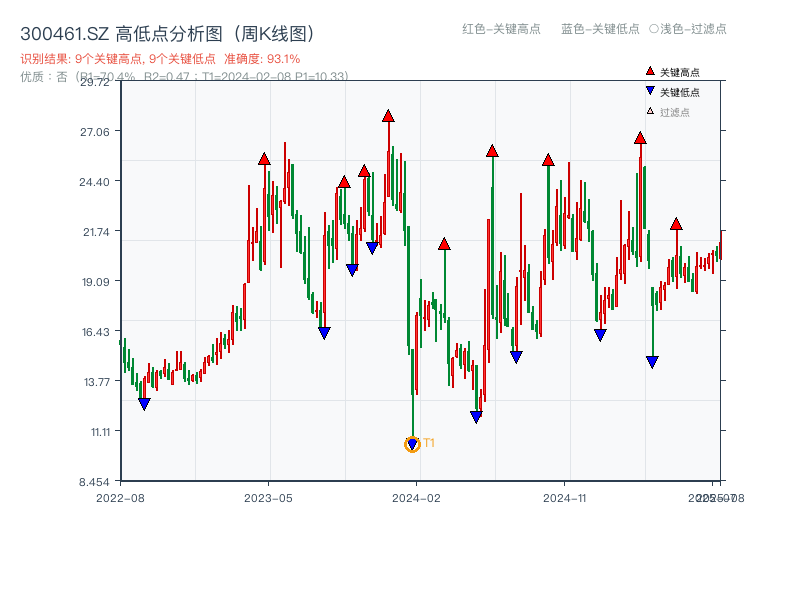
Task: Select the blue triangle at the T1 low point
Action: pos(412,441)
